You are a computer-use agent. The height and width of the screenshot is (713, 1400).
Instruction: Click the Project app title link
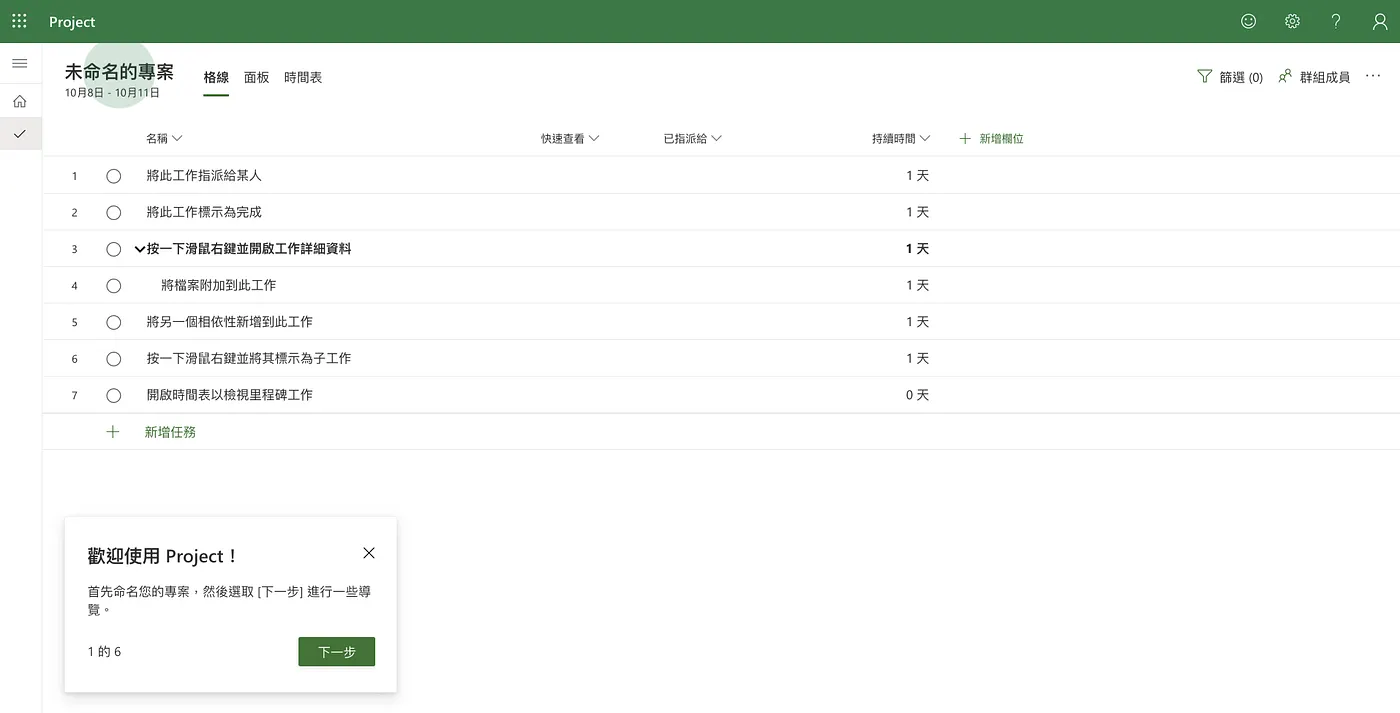[x=72, y=22]
